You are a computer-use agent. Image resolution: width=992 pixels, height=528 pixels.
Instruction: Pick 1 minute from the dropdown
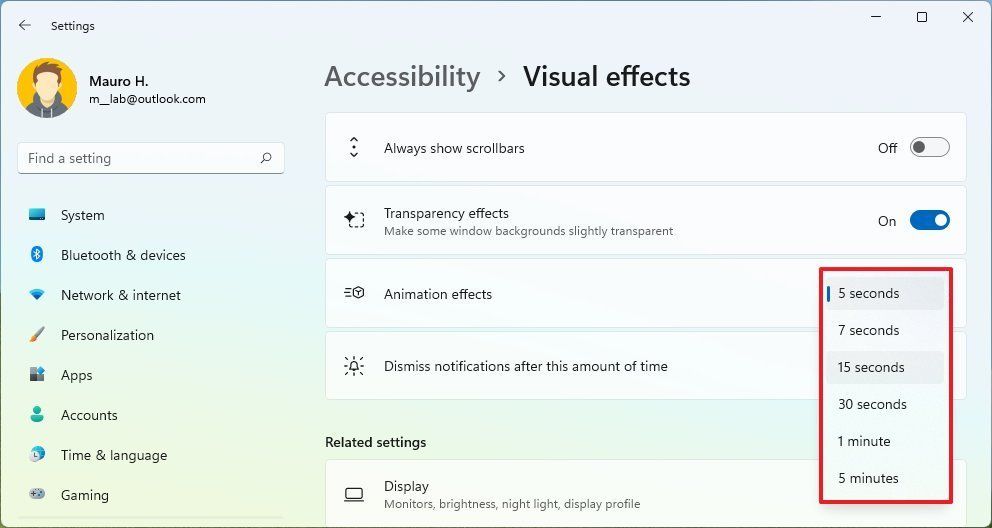click(x=864, y=441)
